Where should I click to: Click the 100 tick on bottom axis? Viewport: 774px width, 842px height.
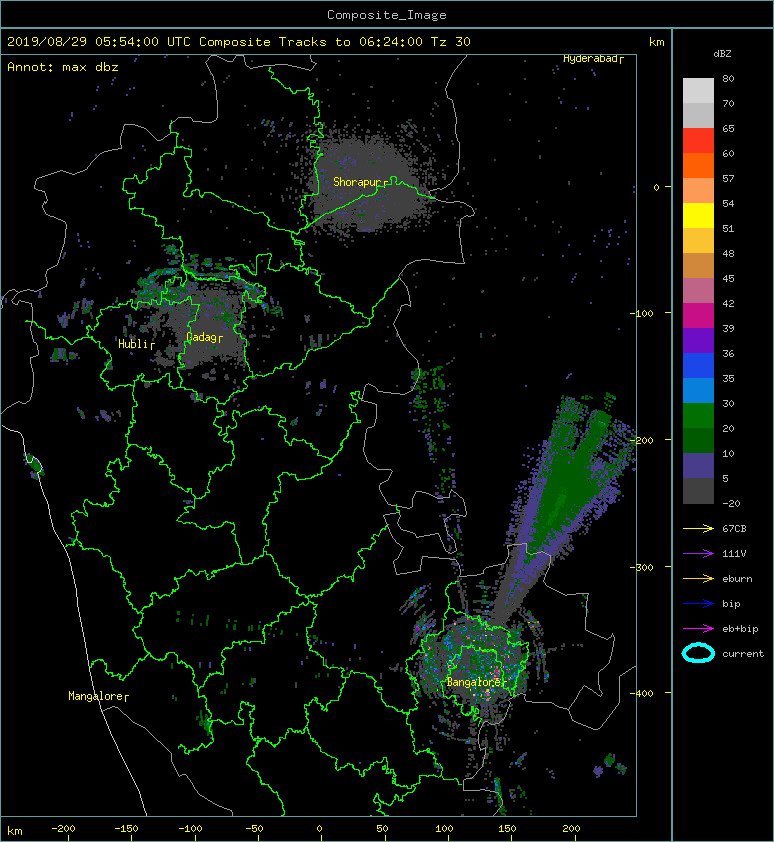click(444, 829)
